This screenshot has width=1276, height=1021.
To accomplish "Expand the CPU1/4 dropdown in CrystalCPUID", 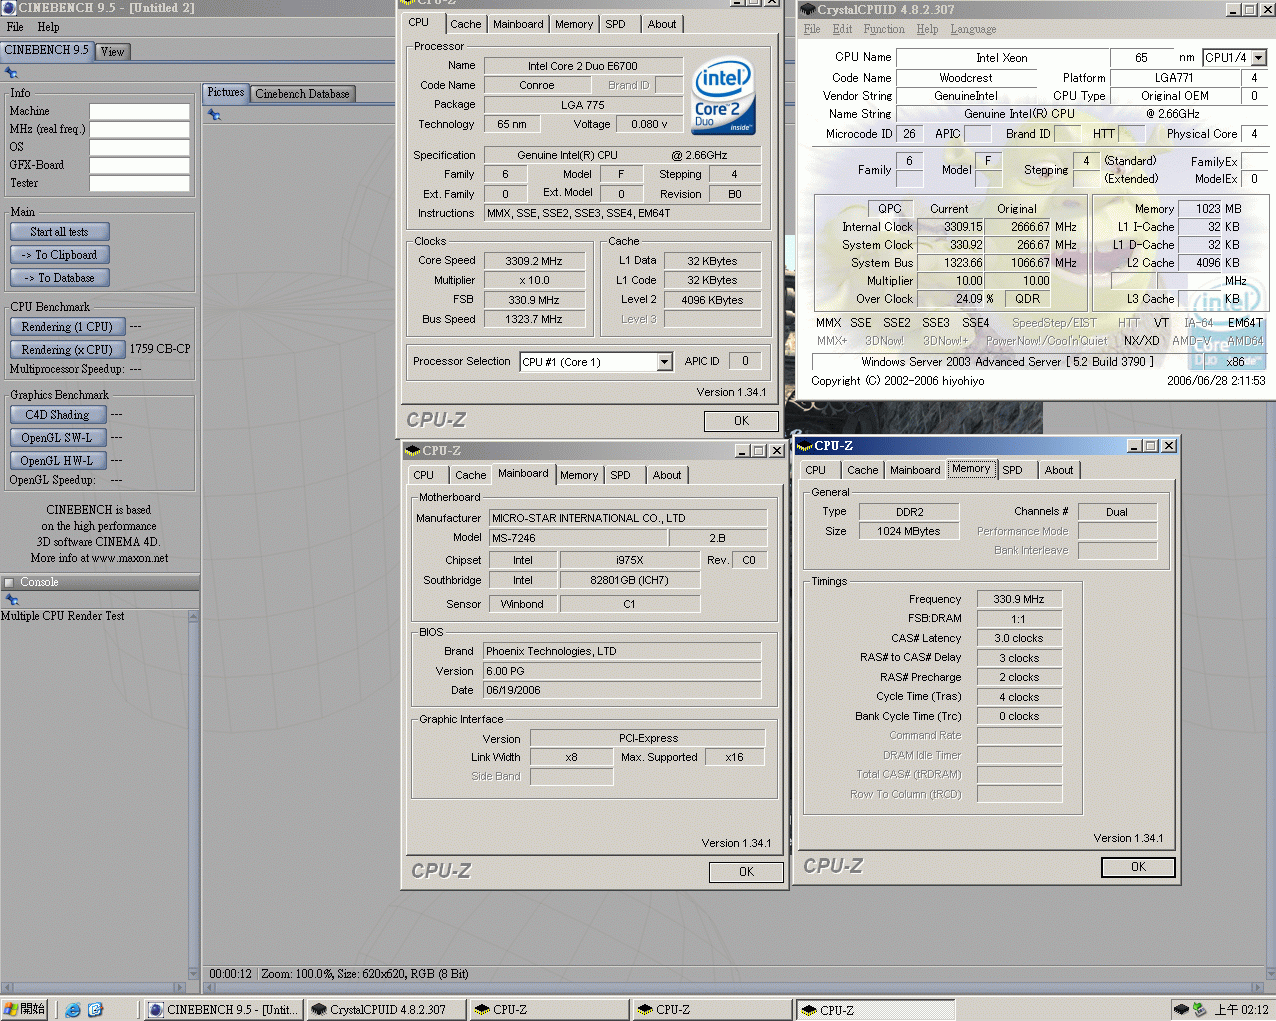I will coord(1259,58).
